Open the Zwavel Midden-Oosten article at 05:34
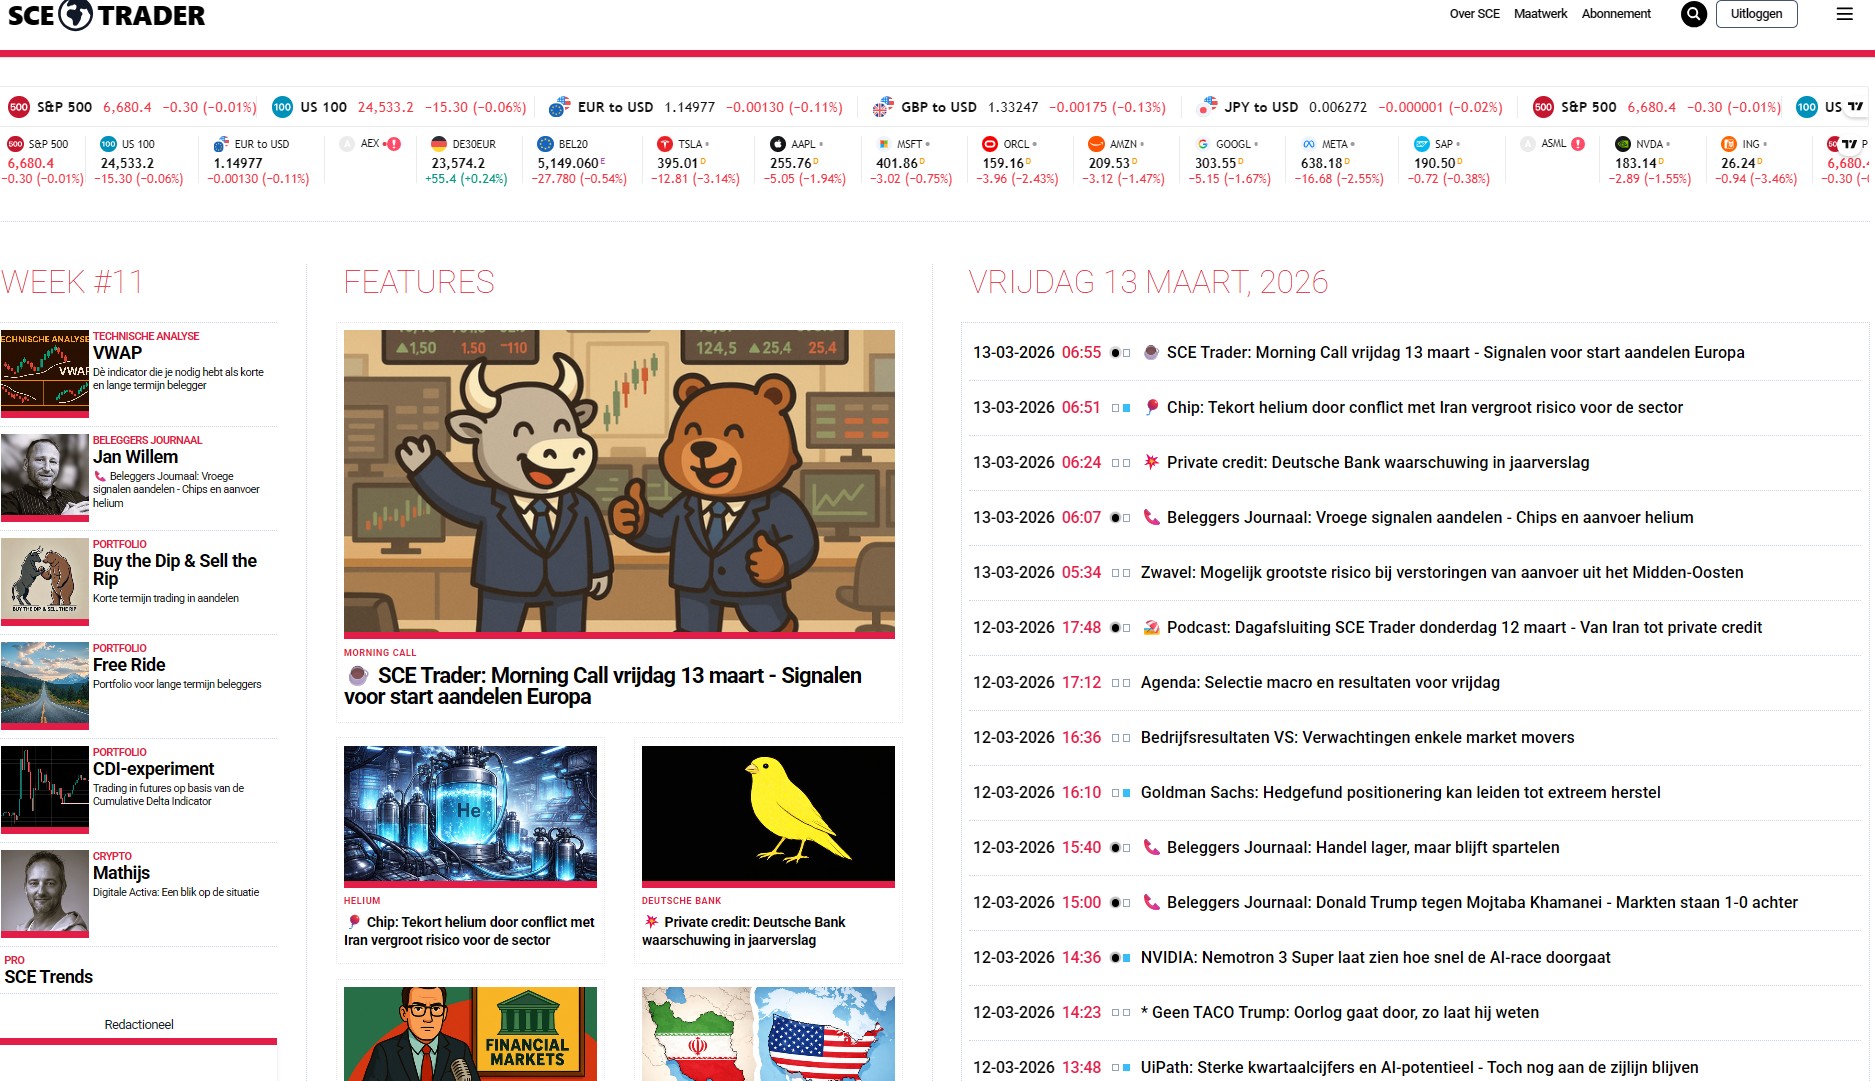This screenshot has height=1081, width=1875. point(1442,572)
